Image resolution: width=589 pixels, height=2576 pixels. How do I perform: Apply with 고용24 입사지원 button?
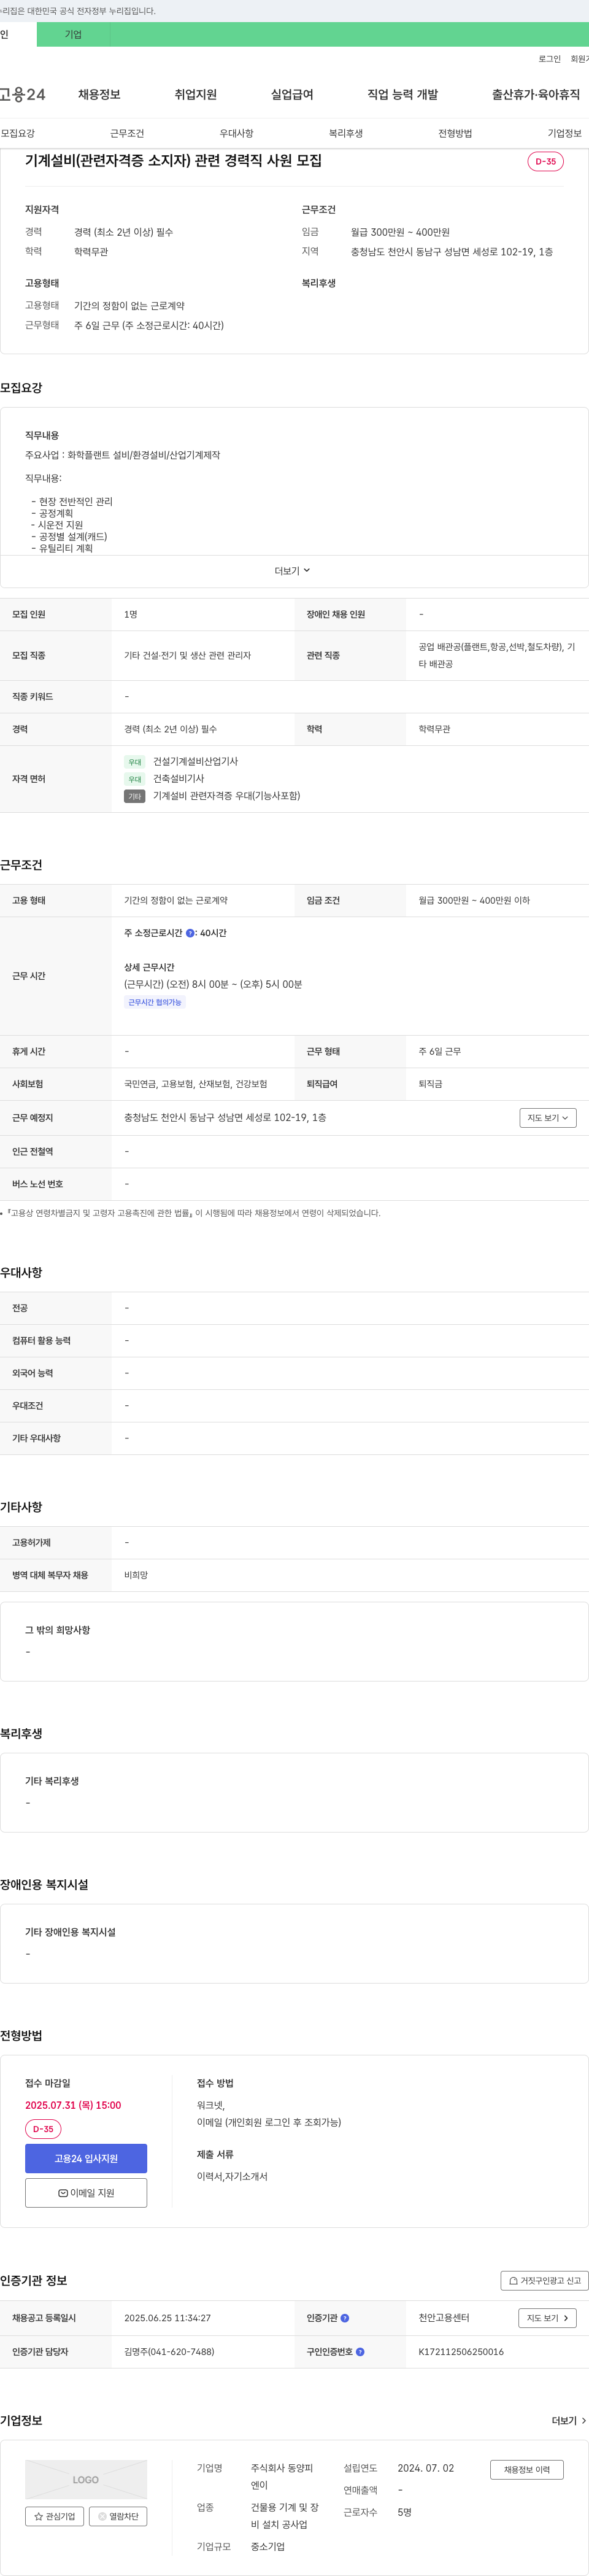coord(86,2158)
